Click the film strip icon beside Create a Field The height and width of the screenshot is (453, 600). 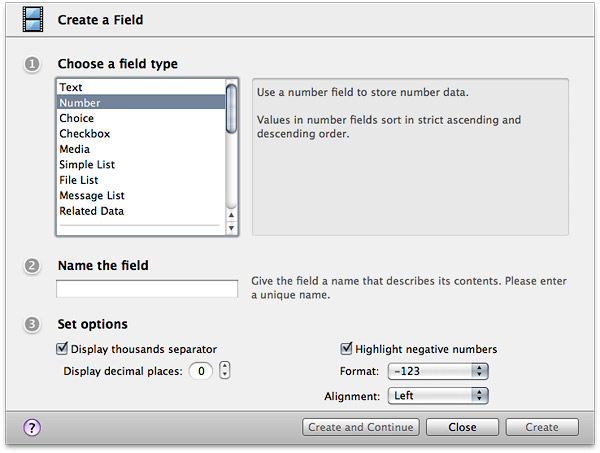(x=33, y=20)
